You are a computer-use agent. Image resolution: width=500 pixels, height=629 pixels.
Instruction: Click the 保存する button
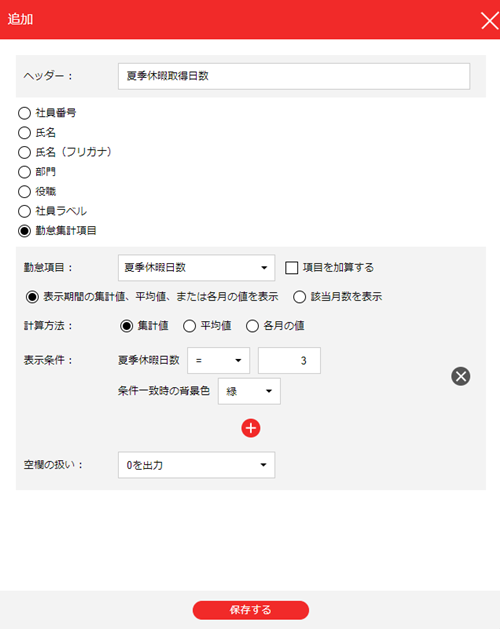coord(251,610)
